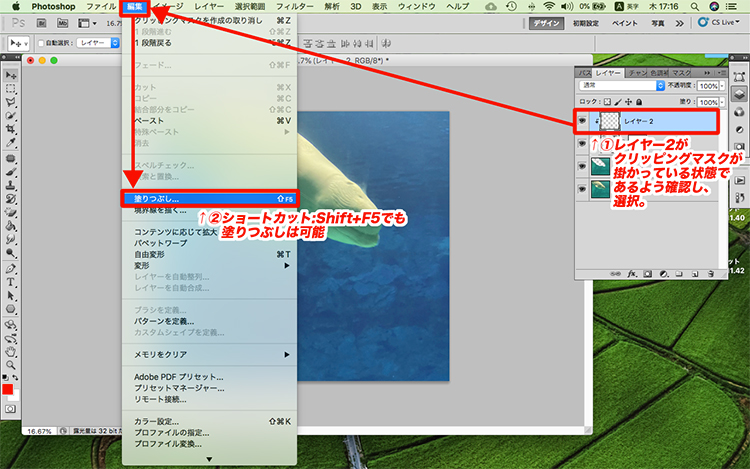Switch to the マスク panel tab
750x469 pixels.
(681, 73)
